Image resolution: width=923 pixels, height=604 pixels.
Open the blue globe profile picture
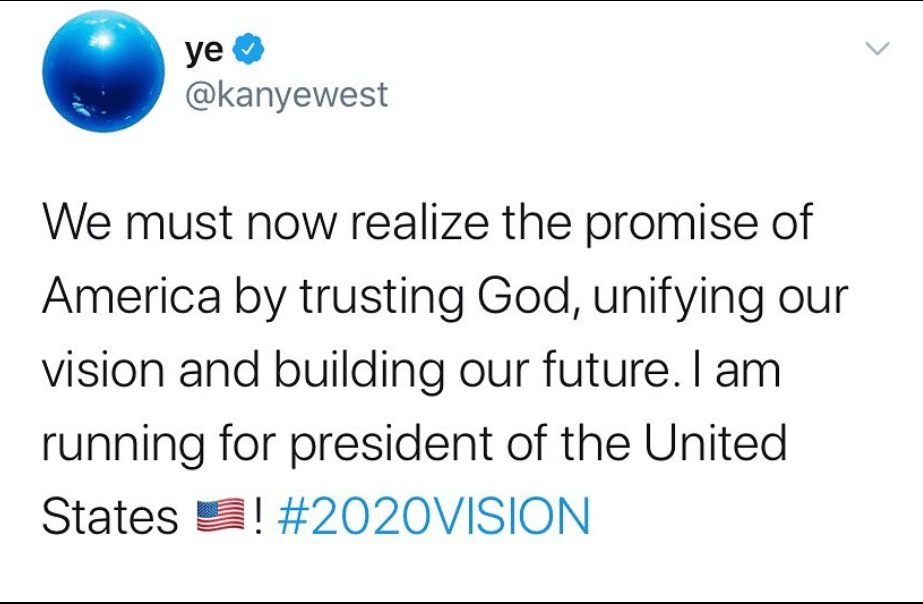(103, 72)
